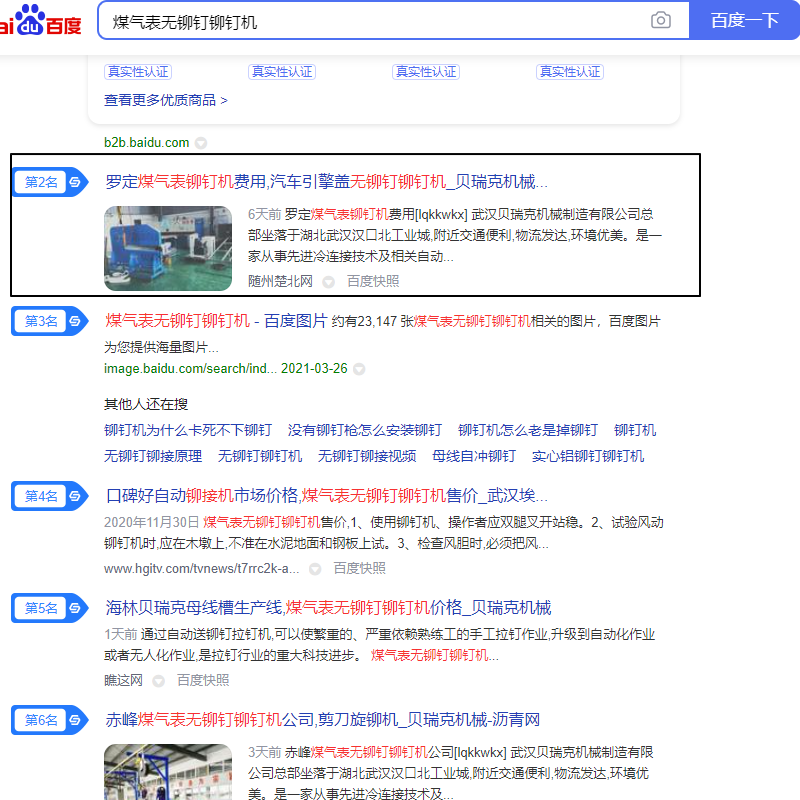Click the 第2名 rank badge icon
Viewport: 800px width, 800px height.
pos(50,182)
